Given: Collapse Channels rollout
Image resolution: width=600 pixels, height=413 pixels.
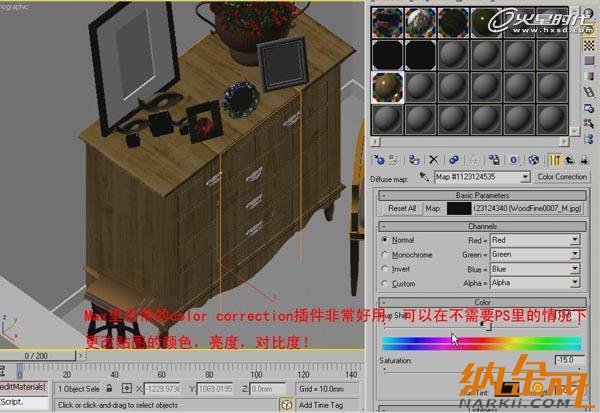Looking at the screenshot, I should pyautogui.click(x=482, y=226).
